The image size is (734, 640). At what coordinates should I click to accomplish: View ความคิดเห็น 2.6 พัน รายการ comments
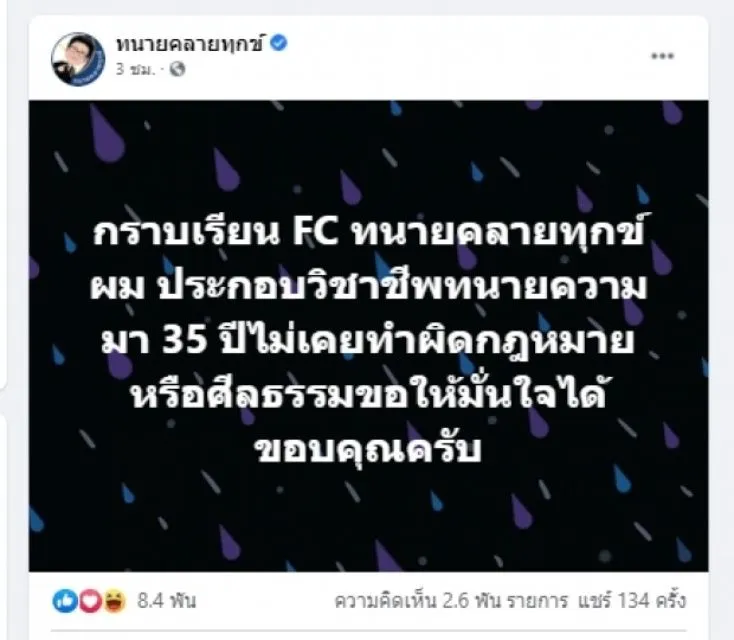[x=451, y=601]
